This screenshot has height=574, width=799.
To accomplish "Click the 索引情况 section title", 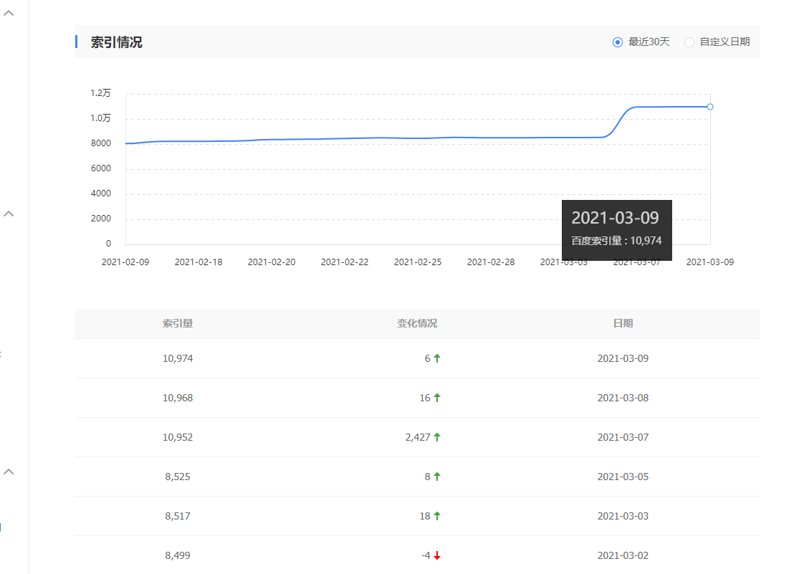I will pos(116,42).
